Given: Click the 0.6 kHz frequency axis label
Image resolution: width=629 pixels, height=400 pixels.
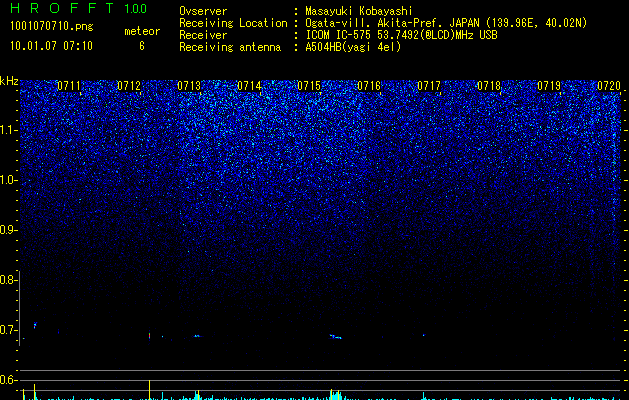Looking at the screenshot, I should tap(9, 380).
